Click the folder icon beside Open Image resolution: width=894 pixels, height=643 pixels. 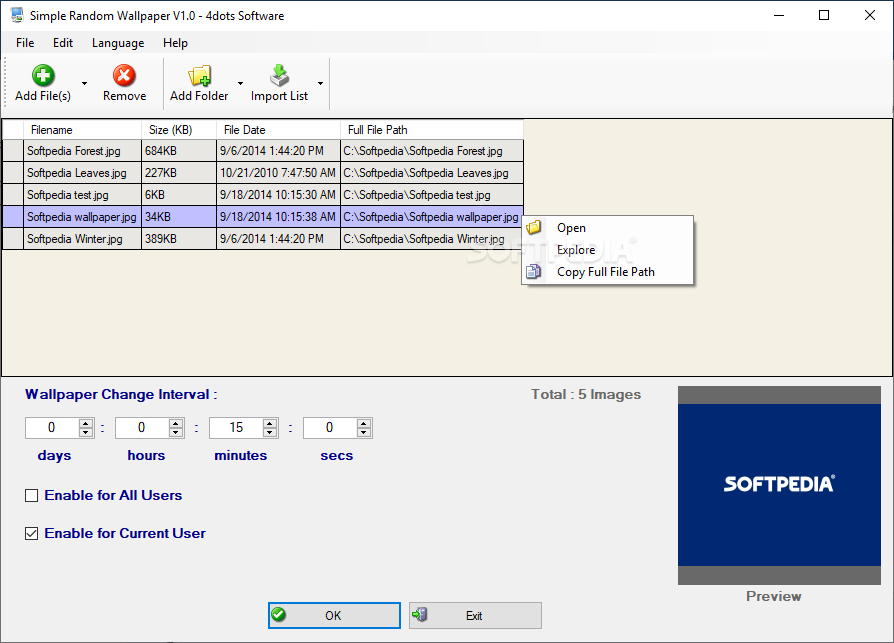click(x=534, y=227)
